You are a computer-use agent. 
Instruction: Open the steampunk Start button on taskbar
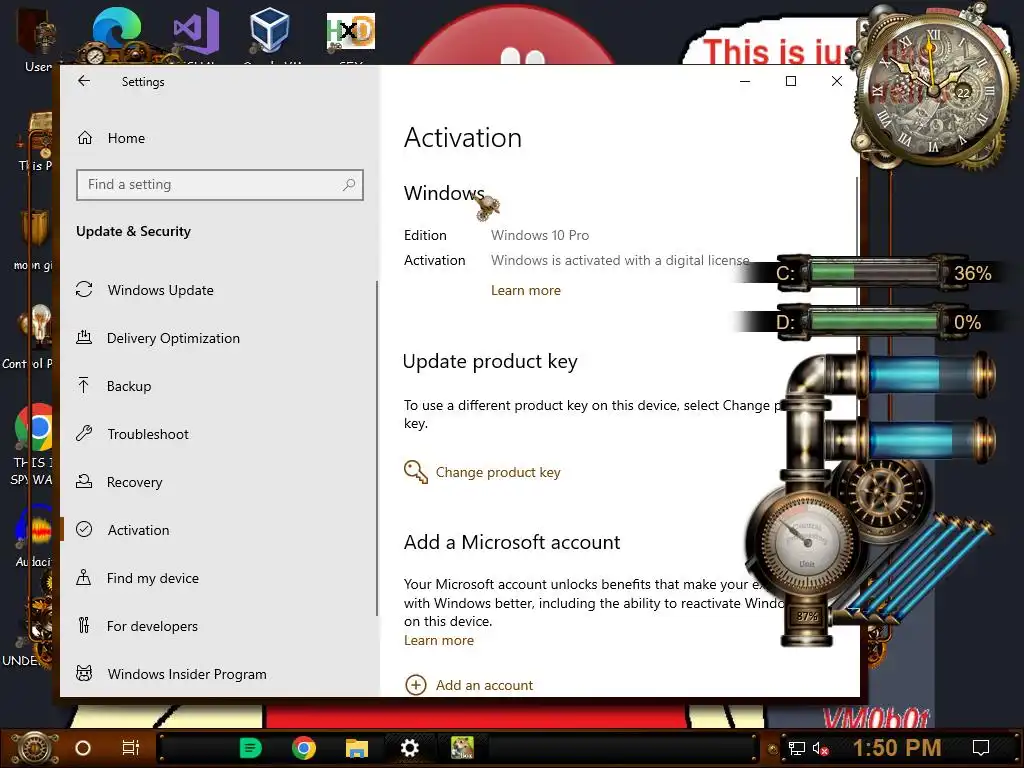coord(34,748)
